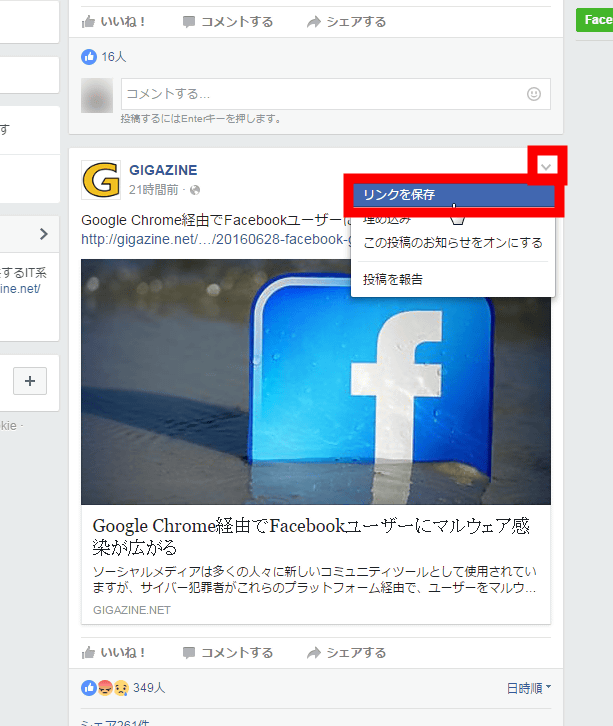The image size is (613, 726).
Task: Open the article headline Google Chrome経由でFacebook…
Action: pos(311,536)
